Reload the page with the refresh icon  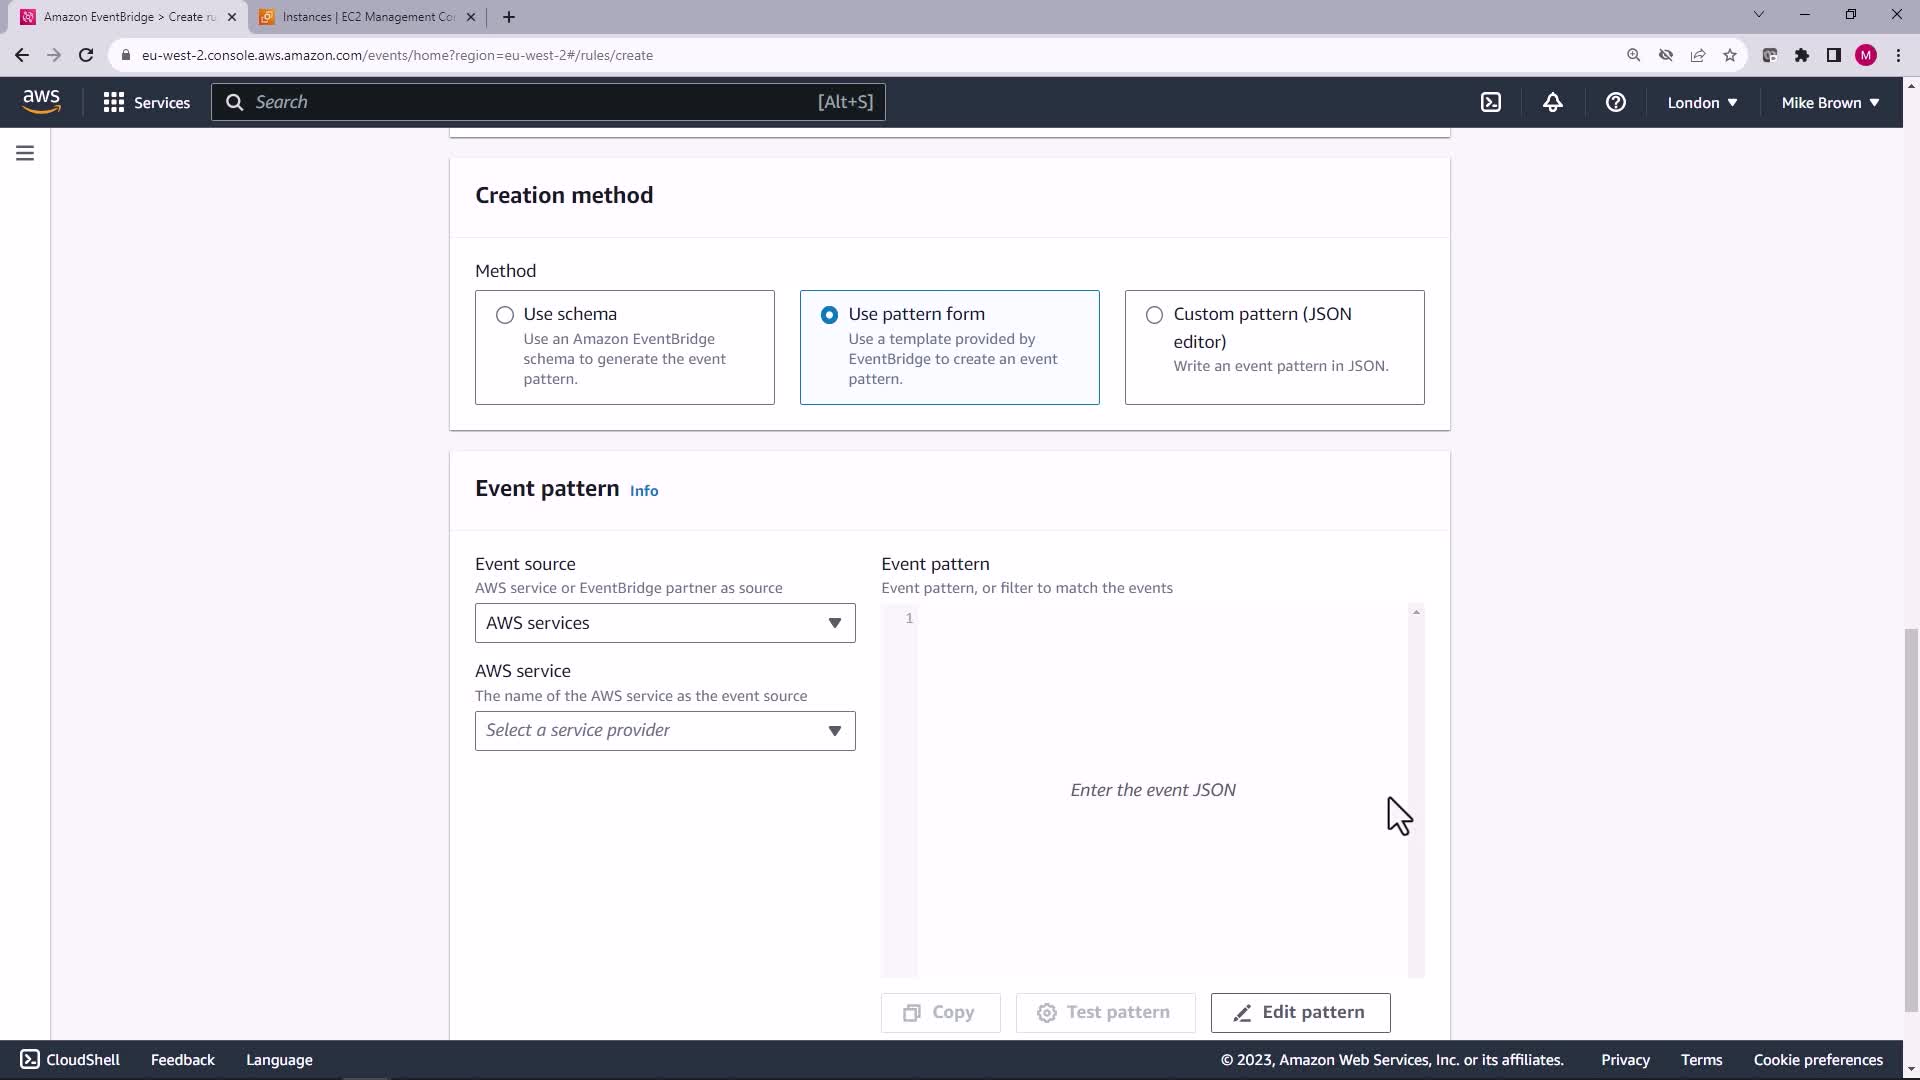click(86, 55)
